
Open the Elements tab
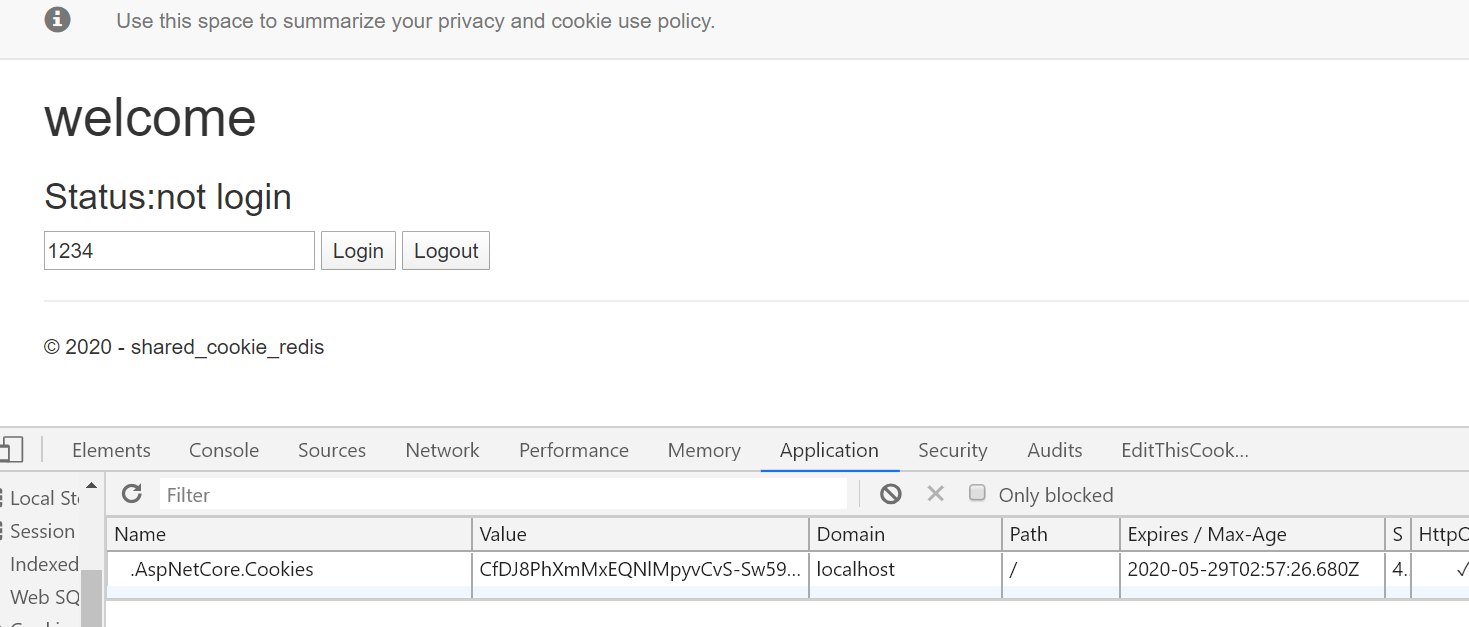coord(111,450)
